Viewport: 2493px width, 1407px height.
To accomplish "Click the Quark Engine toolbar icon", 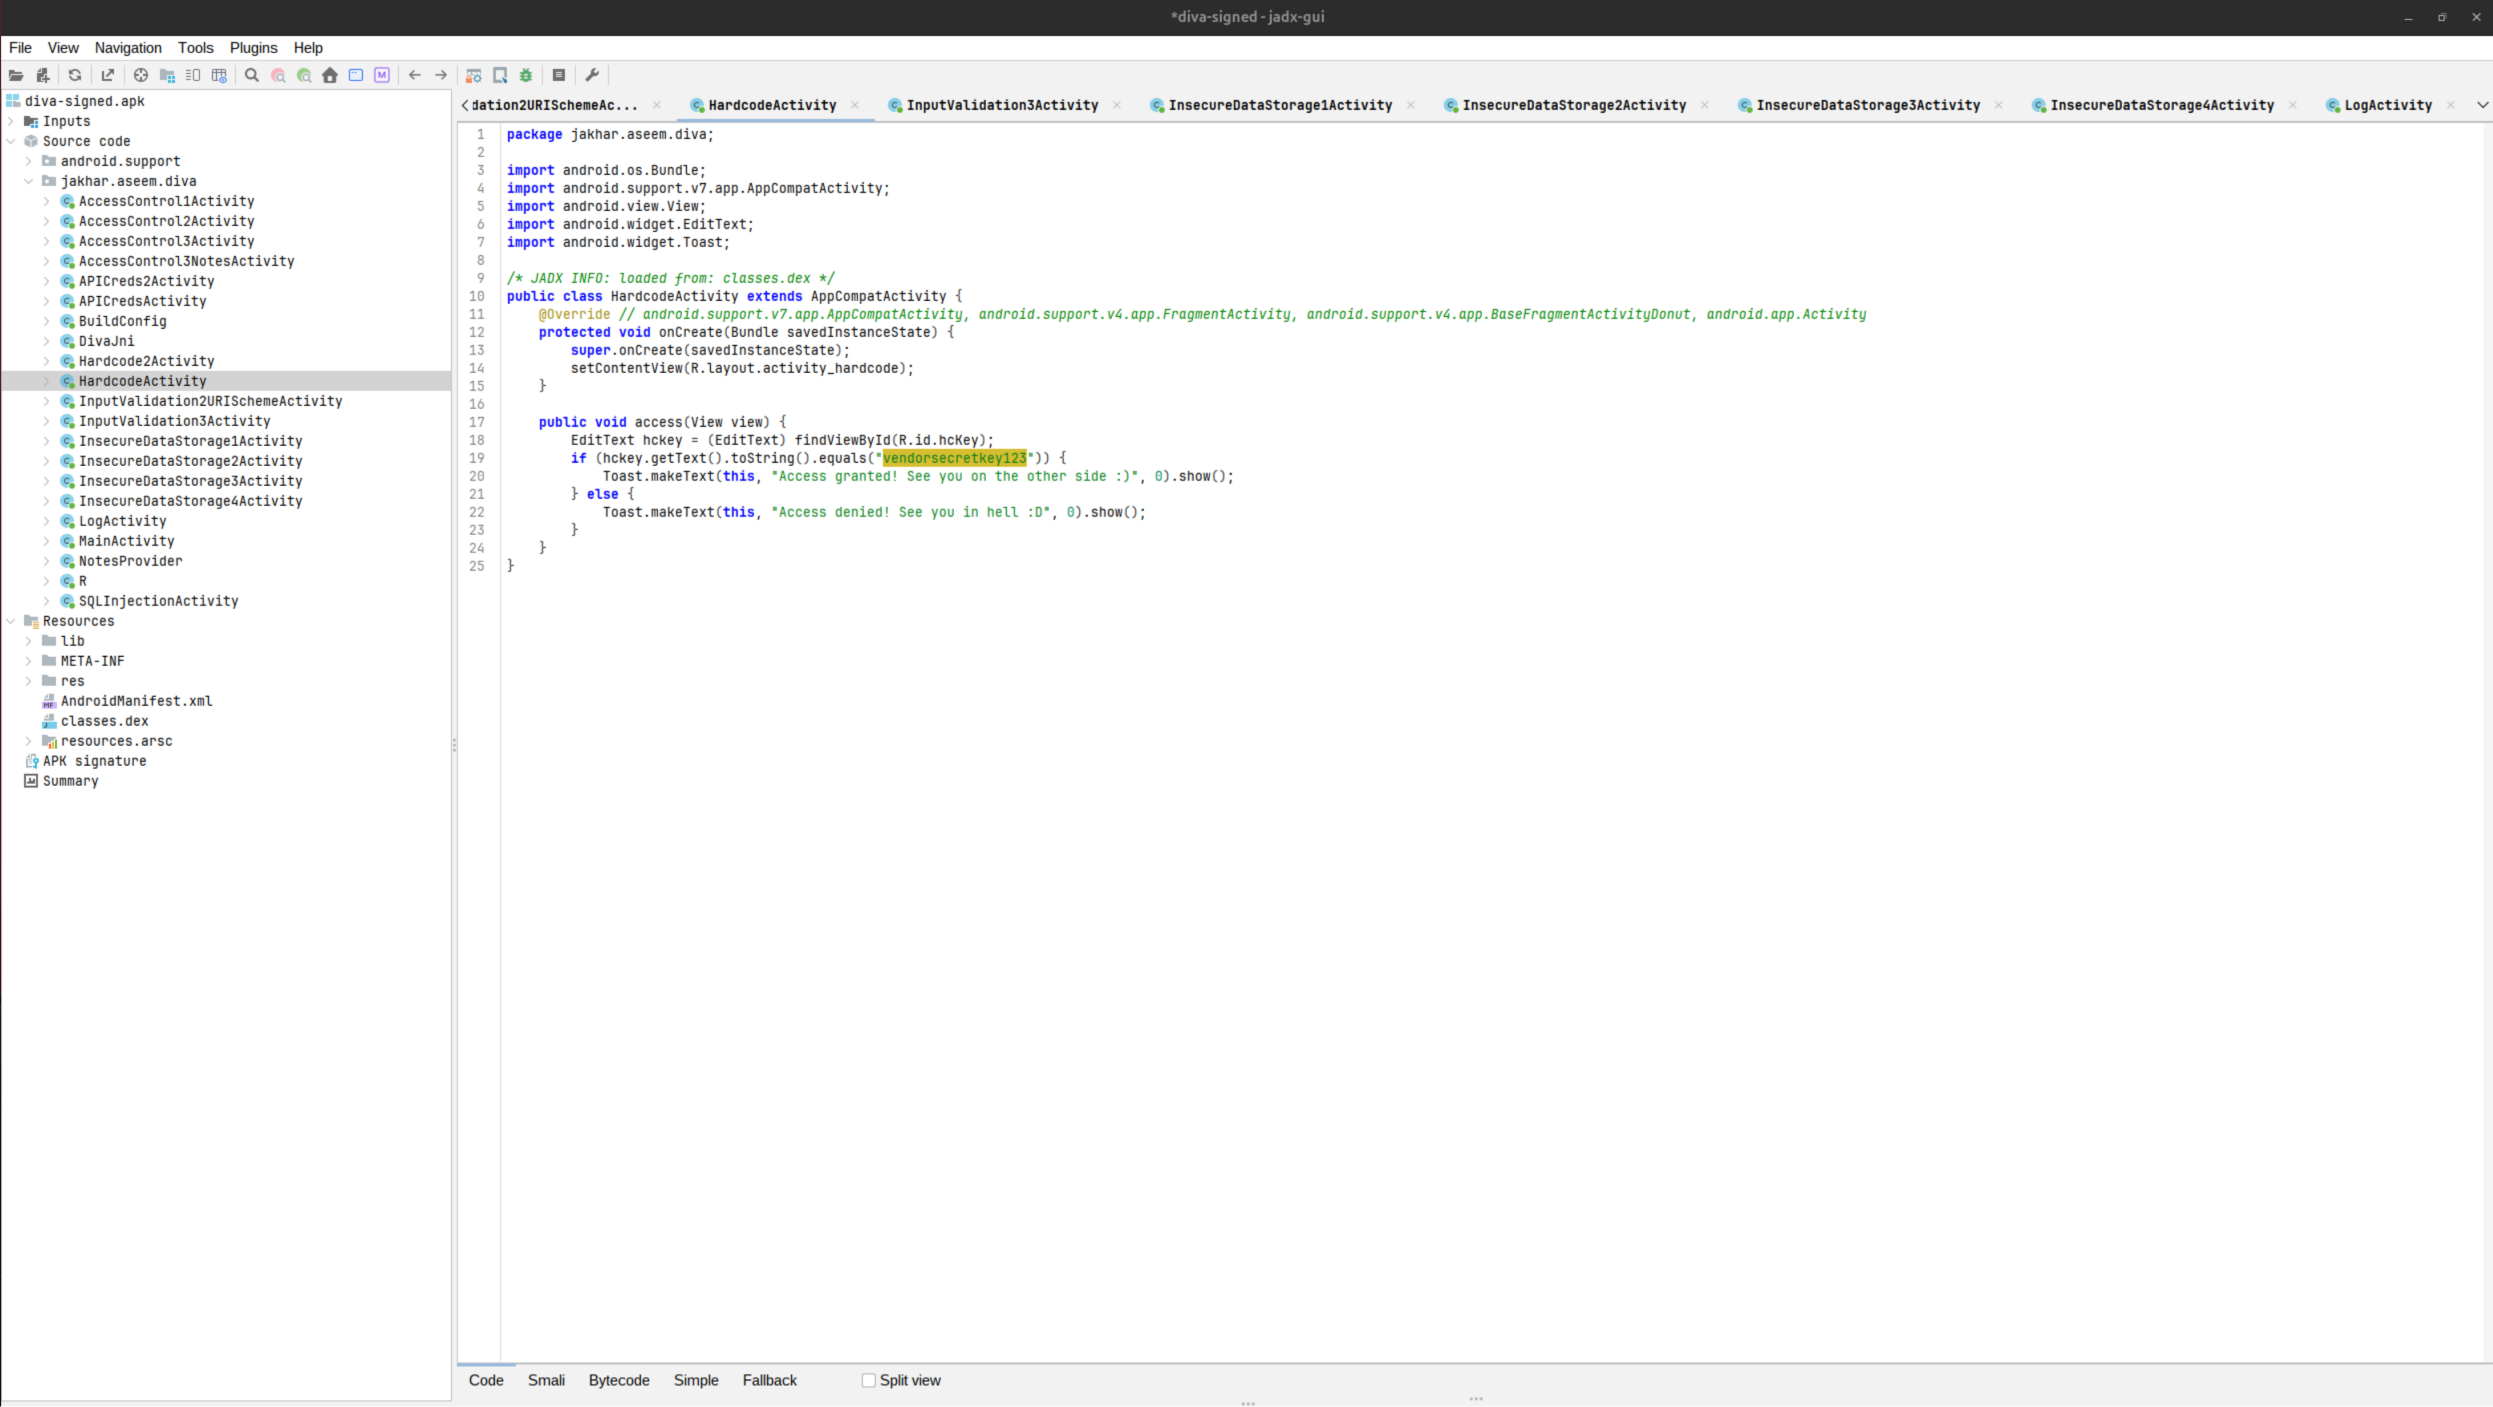I will click(500, 75).
